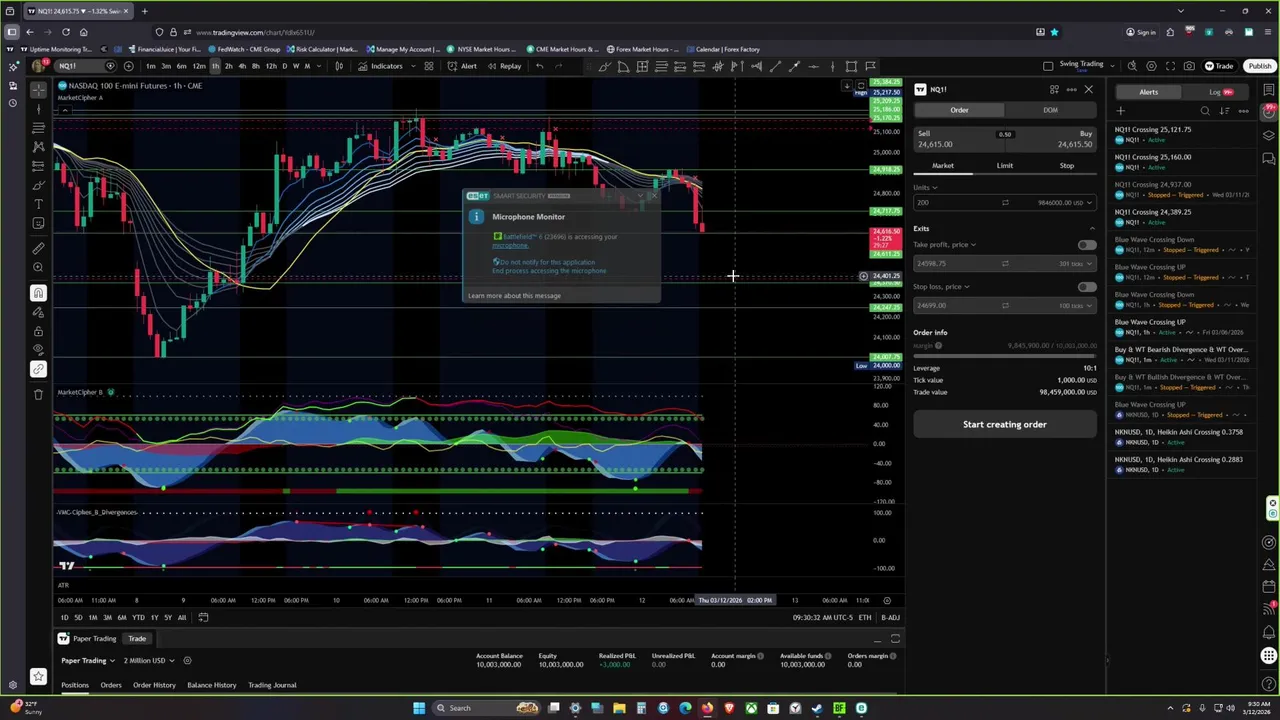Toggle ETH extended hours session
Viewport: 1280px width, 720px height.
point(865,617)
